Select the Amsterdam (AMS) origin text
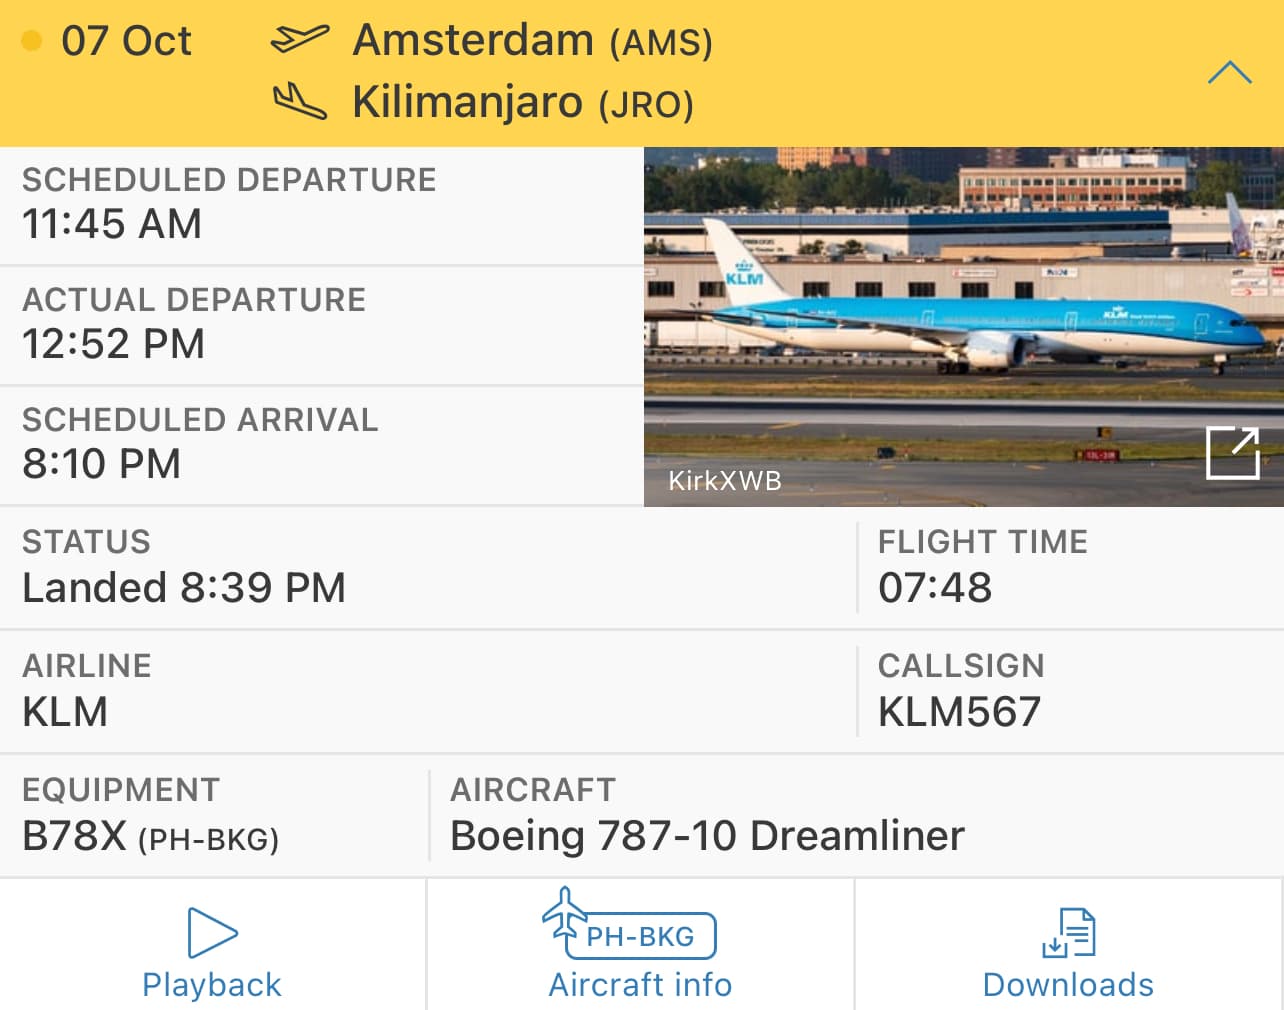Screen dimensions: 1284x1010 coord(532,41)
